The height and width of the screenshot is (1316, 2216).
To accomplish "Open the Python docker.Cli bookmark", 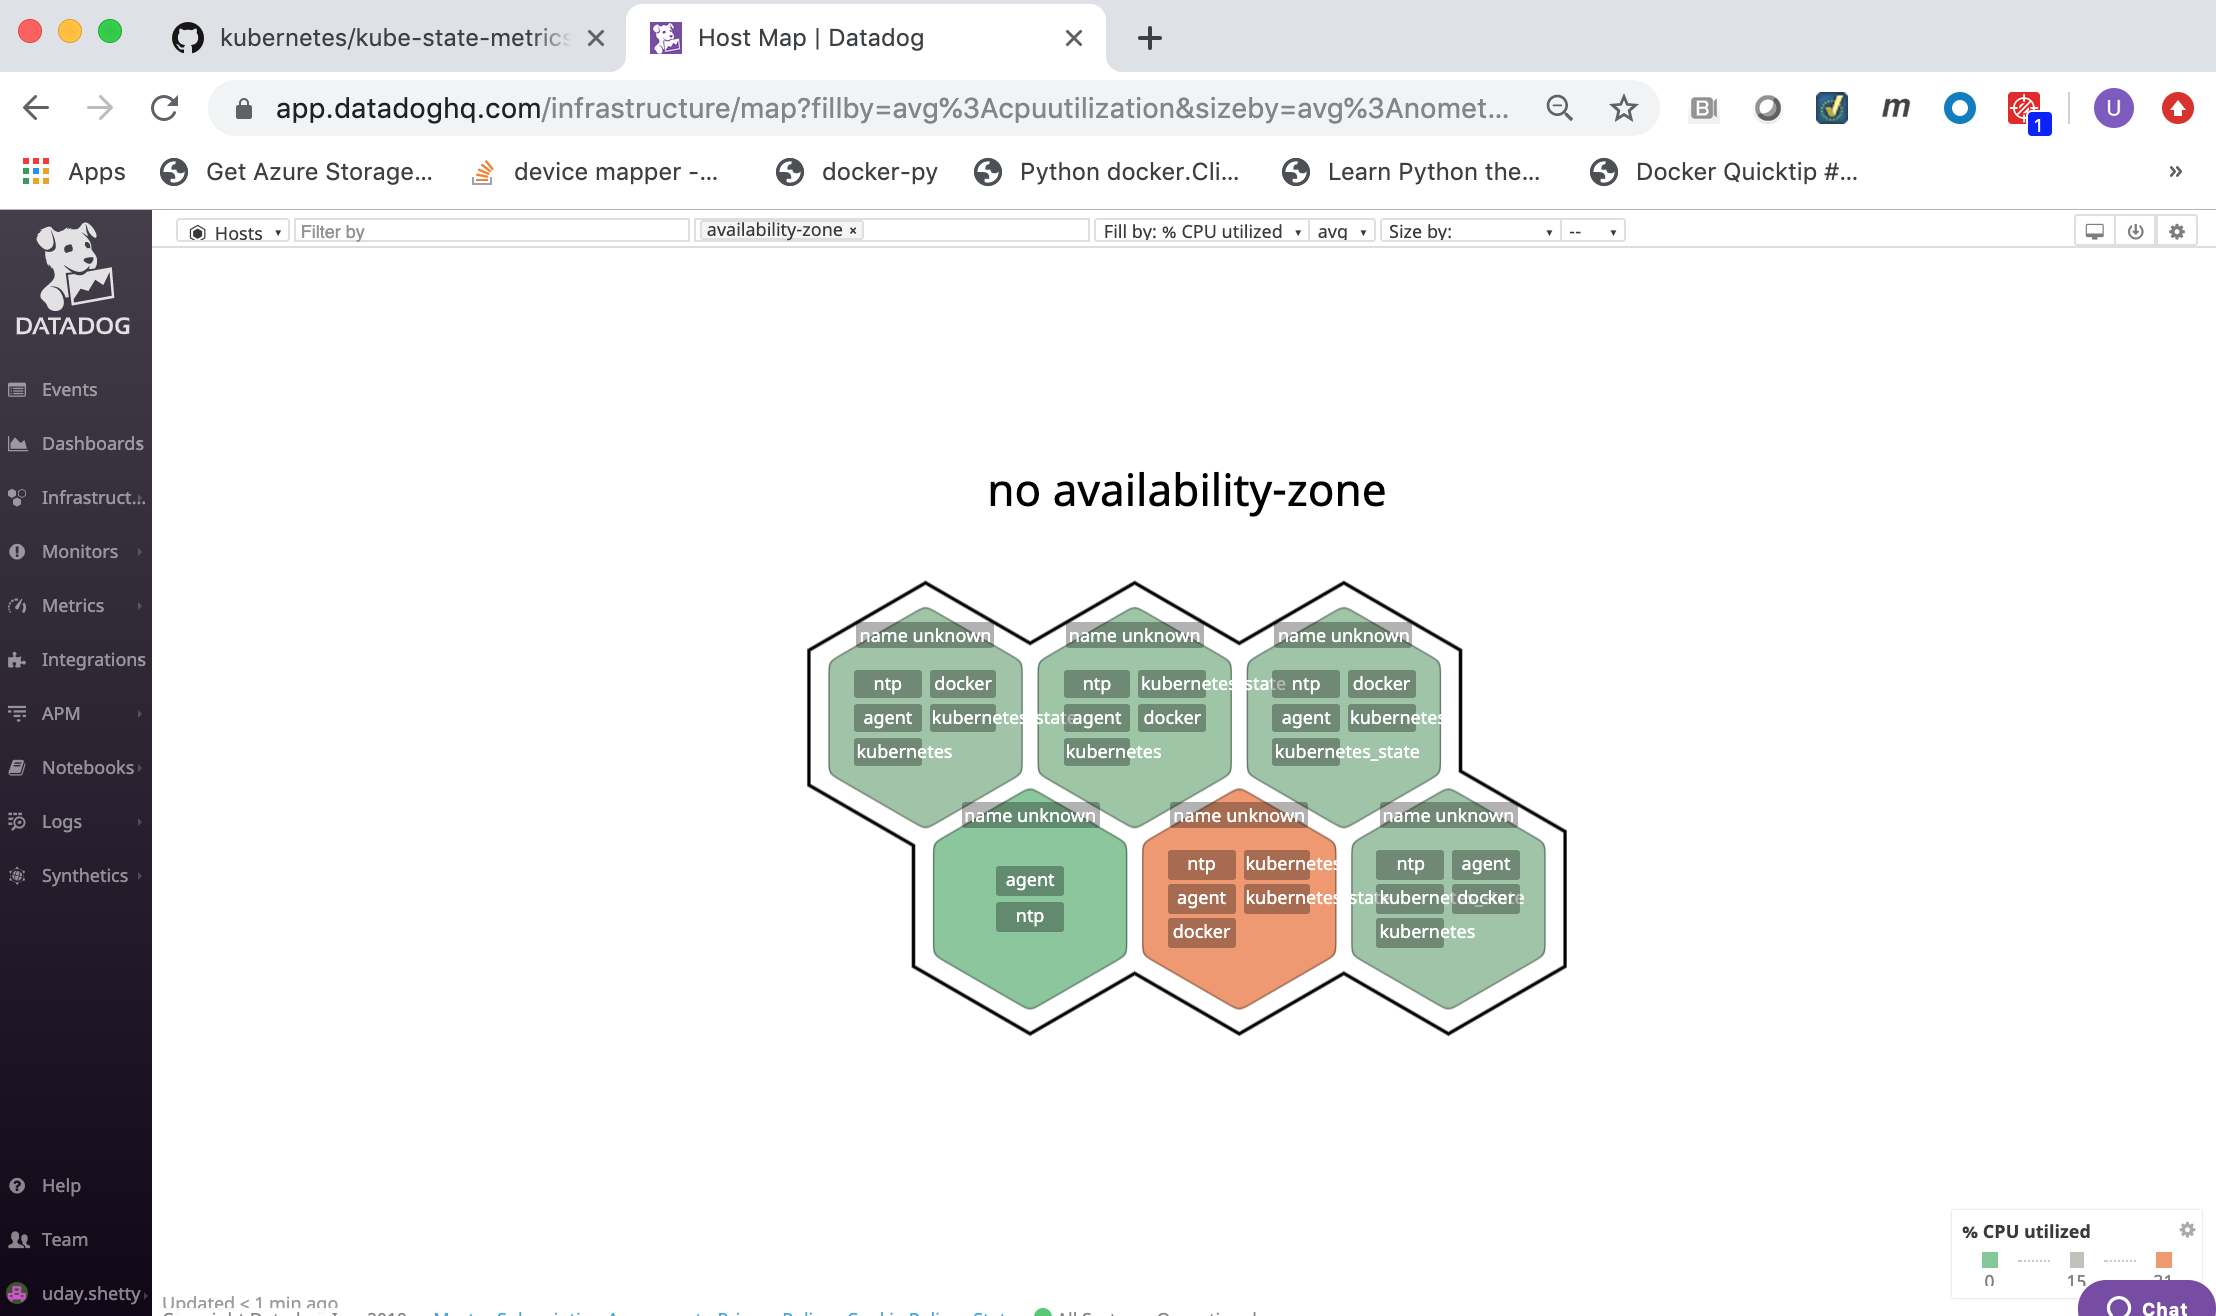I will [x=1108, y=172].
